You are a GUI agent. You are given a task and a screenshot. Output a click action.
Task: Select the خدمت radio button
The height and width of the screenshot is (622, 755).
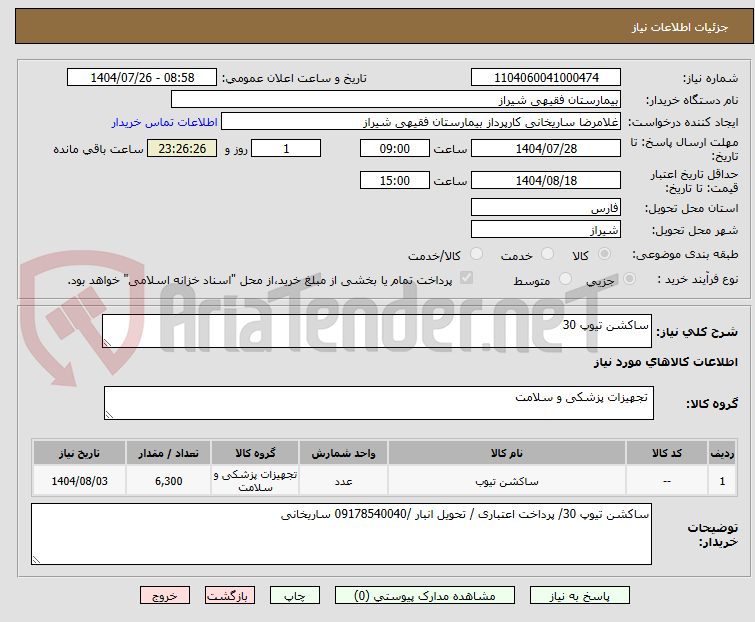(x=547, y=254)
